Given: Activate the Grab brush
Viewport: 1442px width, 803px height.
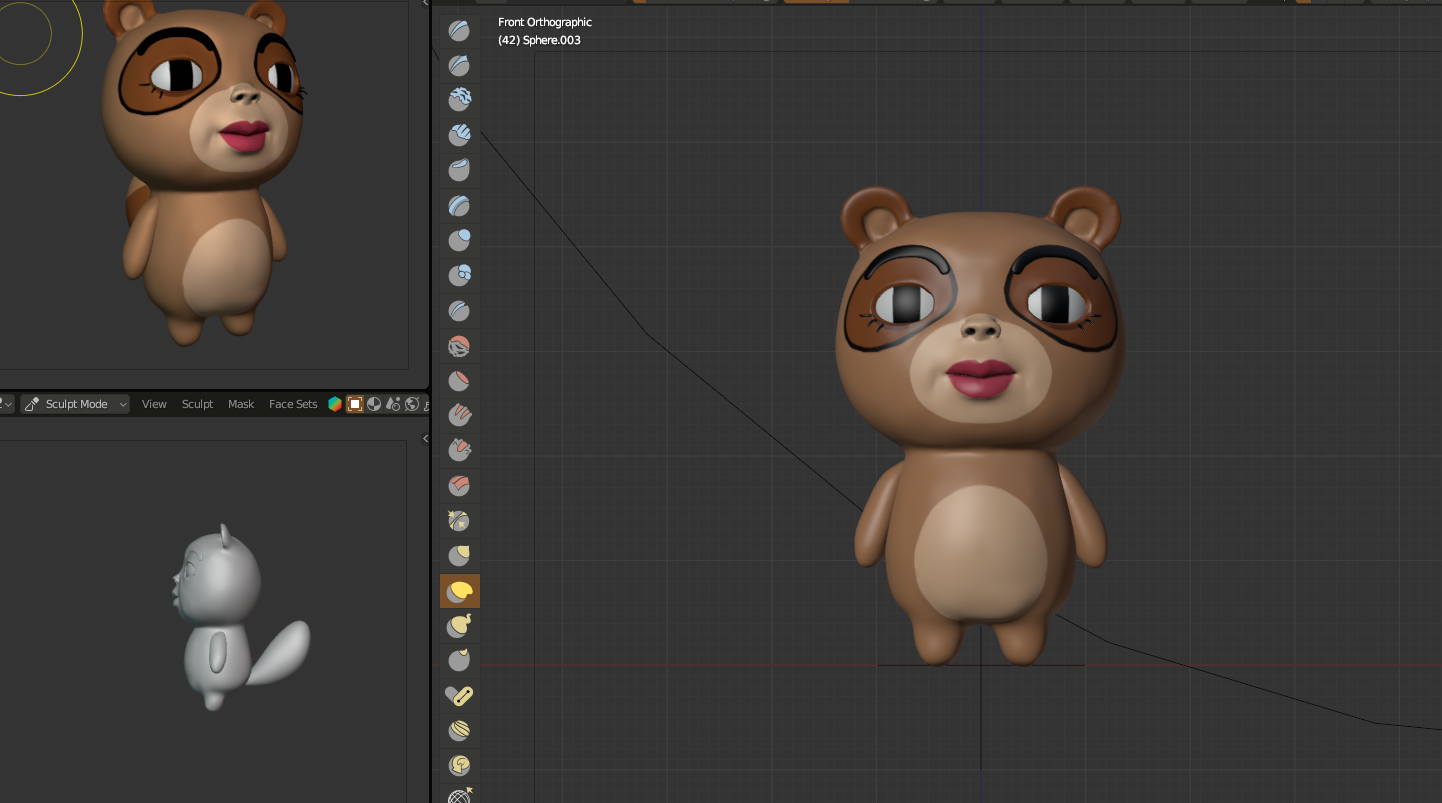Looking at the screenshot, I should (x=459, y=555).
